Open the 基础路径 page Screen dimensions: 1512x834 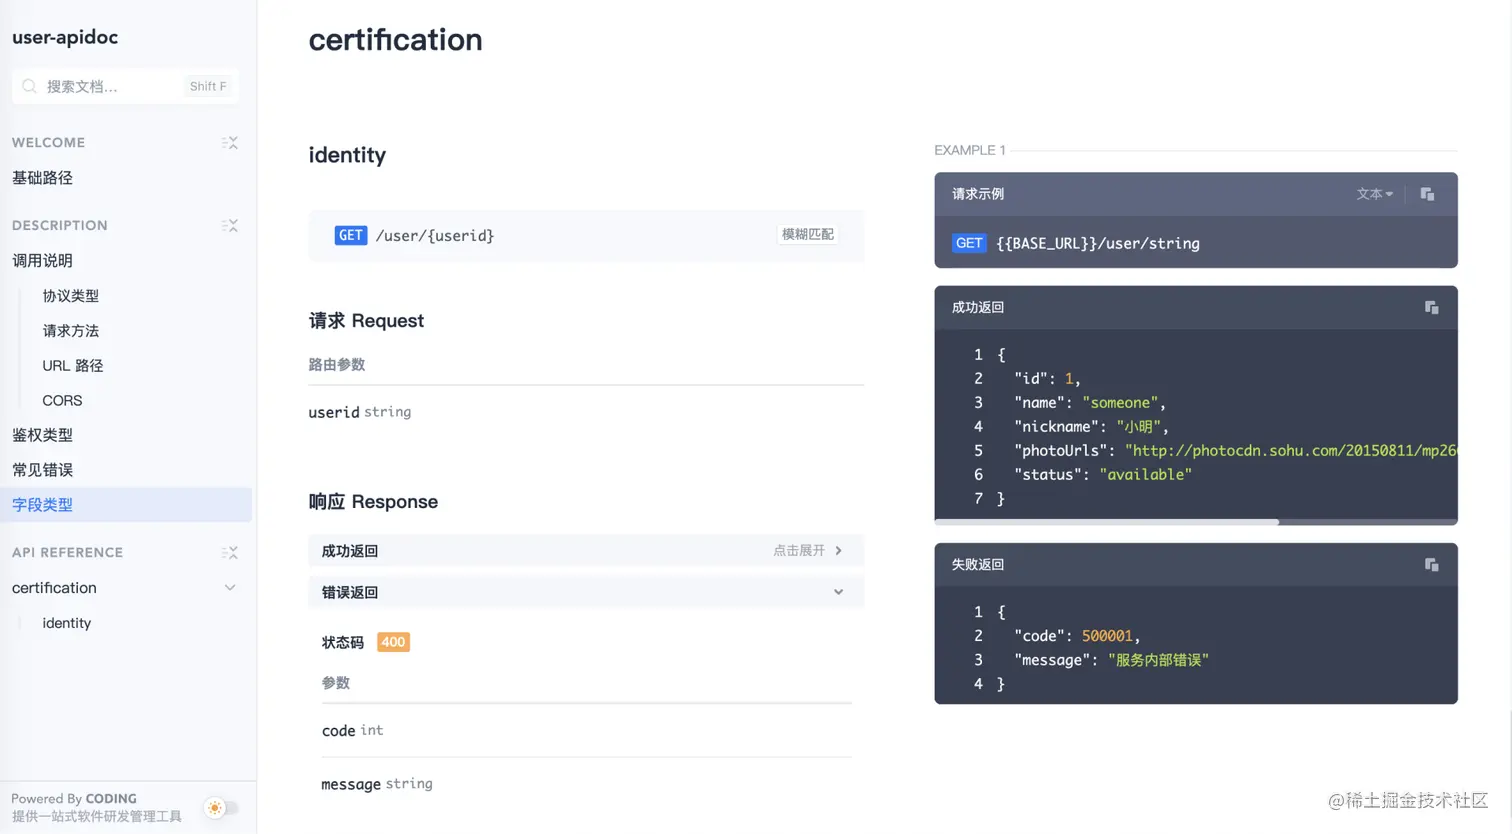coord(42,178)
